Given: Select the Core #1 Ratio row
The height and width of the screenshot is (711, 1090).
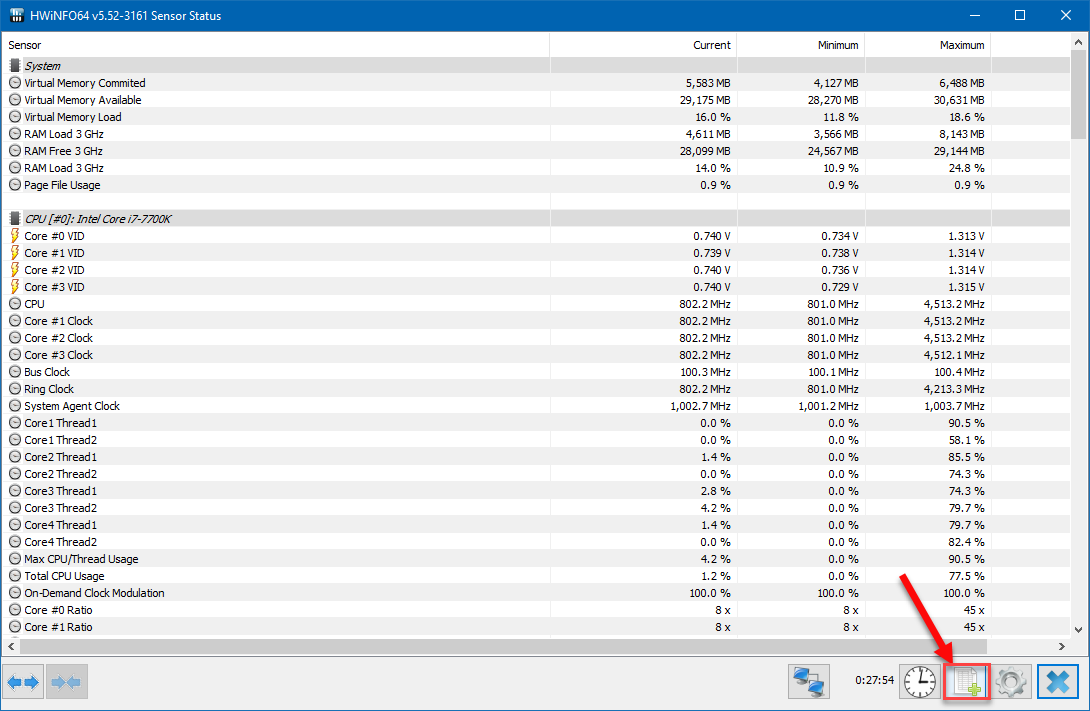Looking at the screenshot, I should tap(536, 627).
